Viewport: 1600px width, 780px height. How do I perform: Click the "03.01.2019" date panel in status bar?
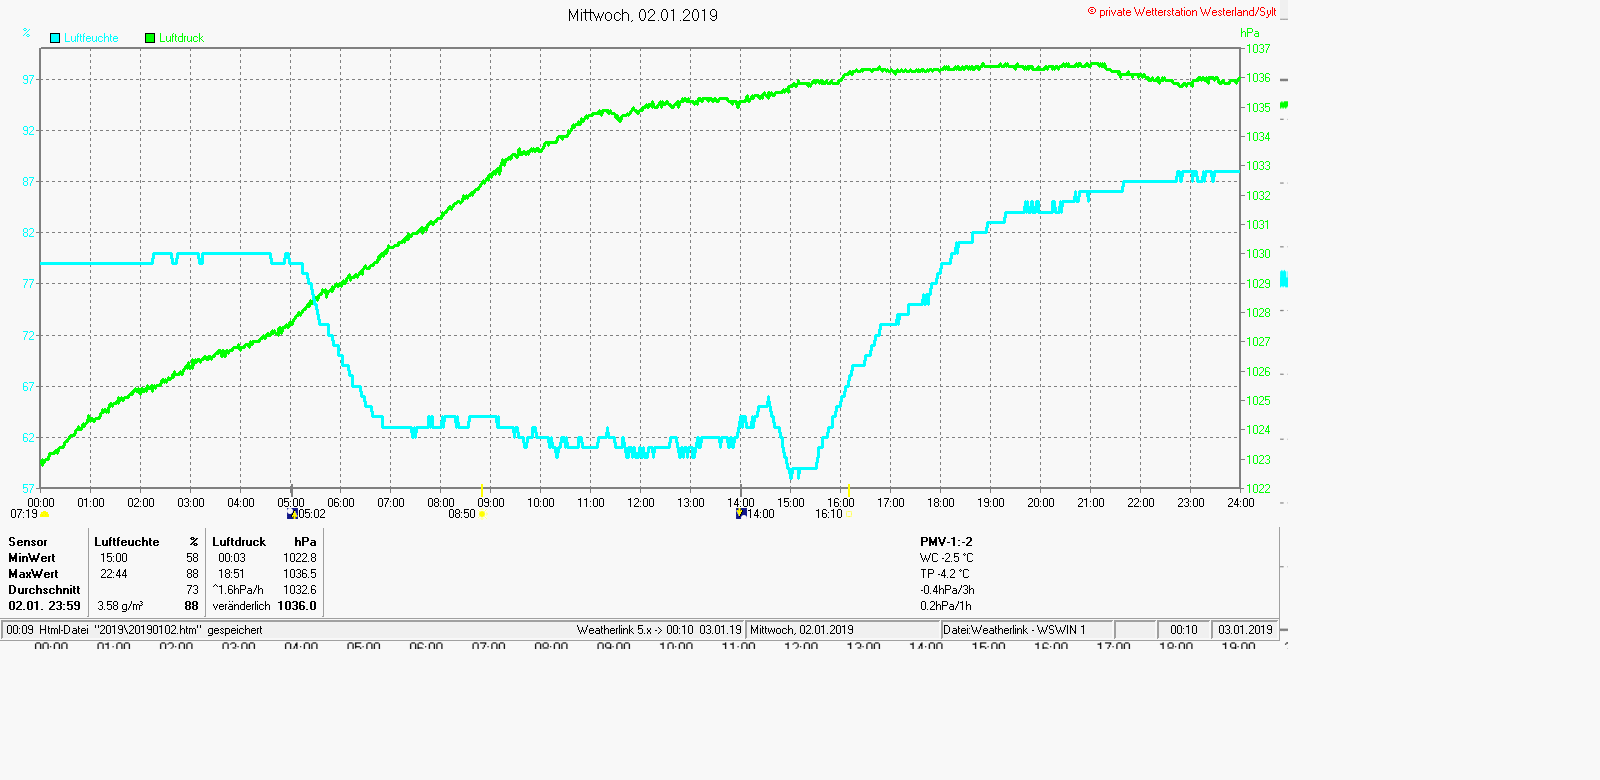1245,630
